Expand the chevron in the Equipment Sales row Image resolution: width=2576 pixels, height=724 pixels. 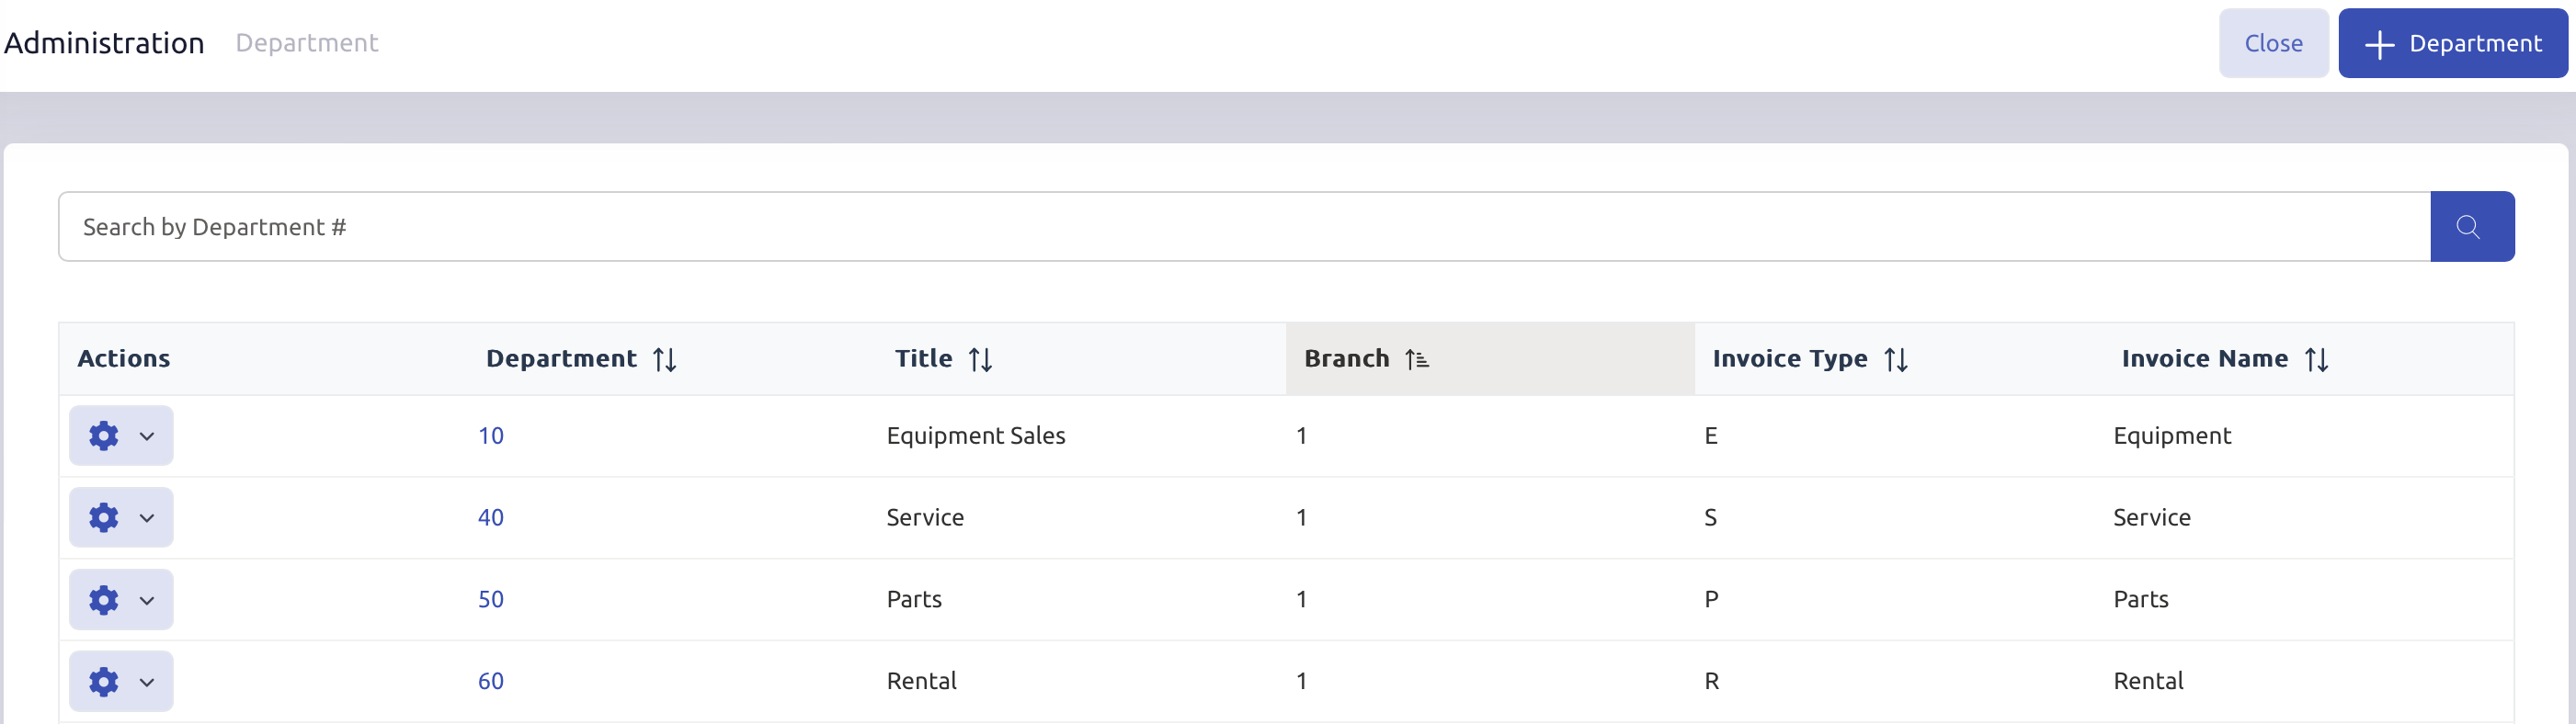pos(147,436)
